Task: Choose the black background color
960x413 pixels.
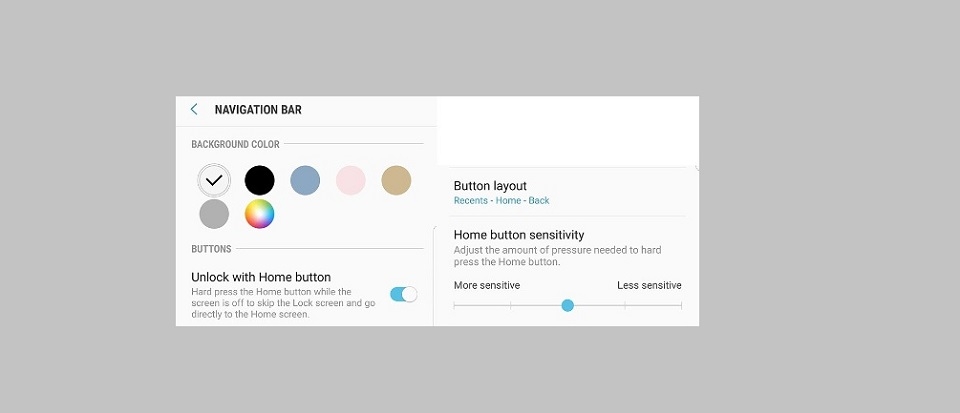Action: 260,181
